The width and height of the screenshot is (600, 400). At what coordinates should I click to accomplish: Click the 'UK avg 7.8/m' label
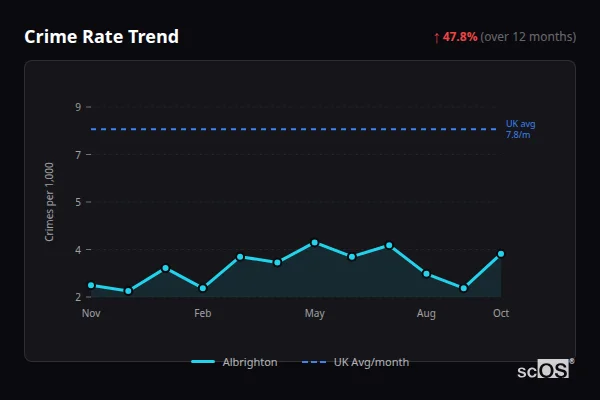pos(520,129)
